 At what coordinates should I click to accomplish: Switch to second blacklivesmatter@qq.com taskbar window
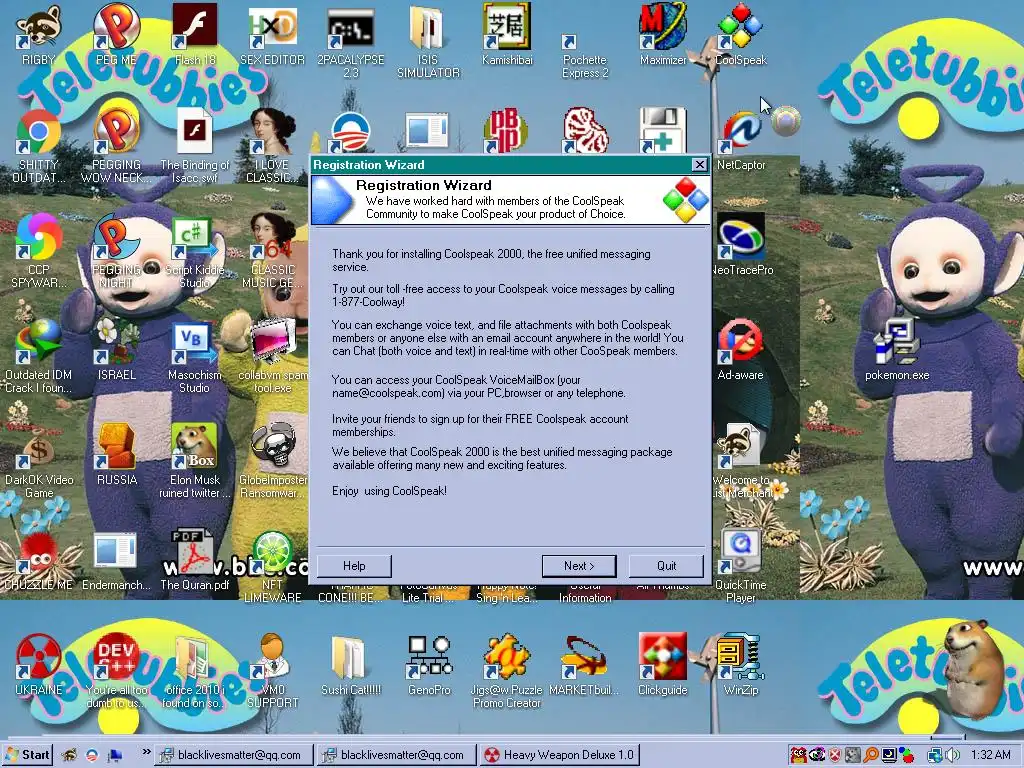396,755
